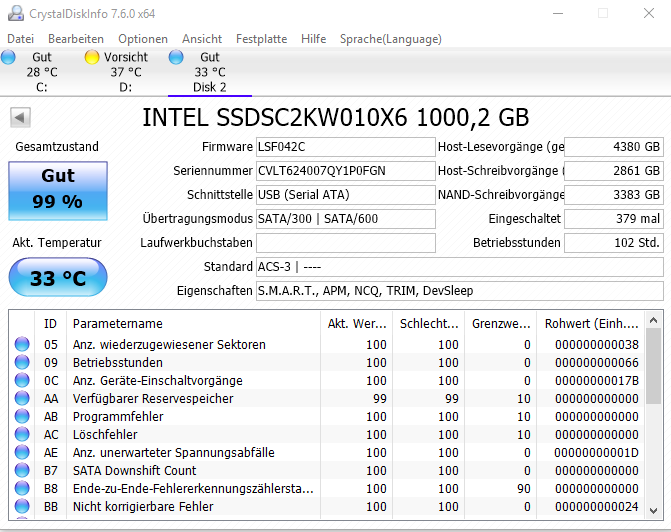This screenshot has width=671, height=532.
Task: Sort by Parametername column header
Action: point(193,324)
